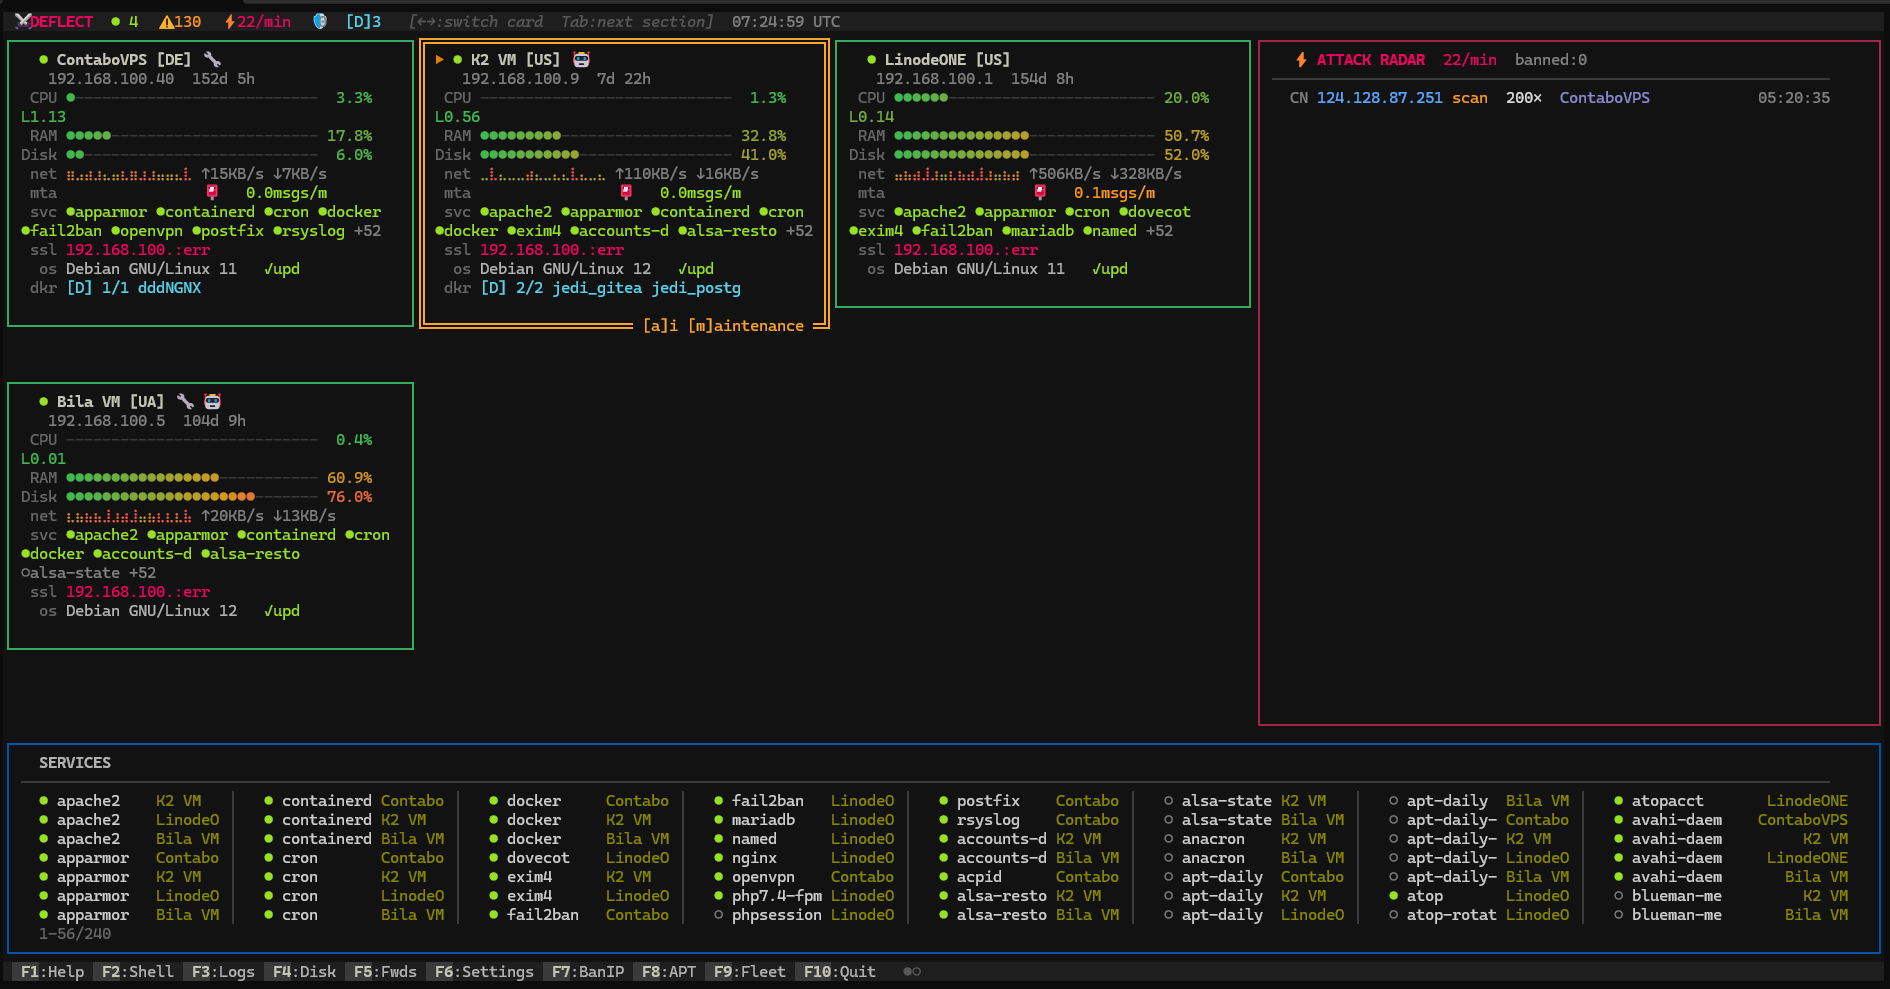Image resolution: width=1890 pixels, height=989 pixels.
Task: Click the mail icon on the K2 VM mta row
Action: click(624, 192)
